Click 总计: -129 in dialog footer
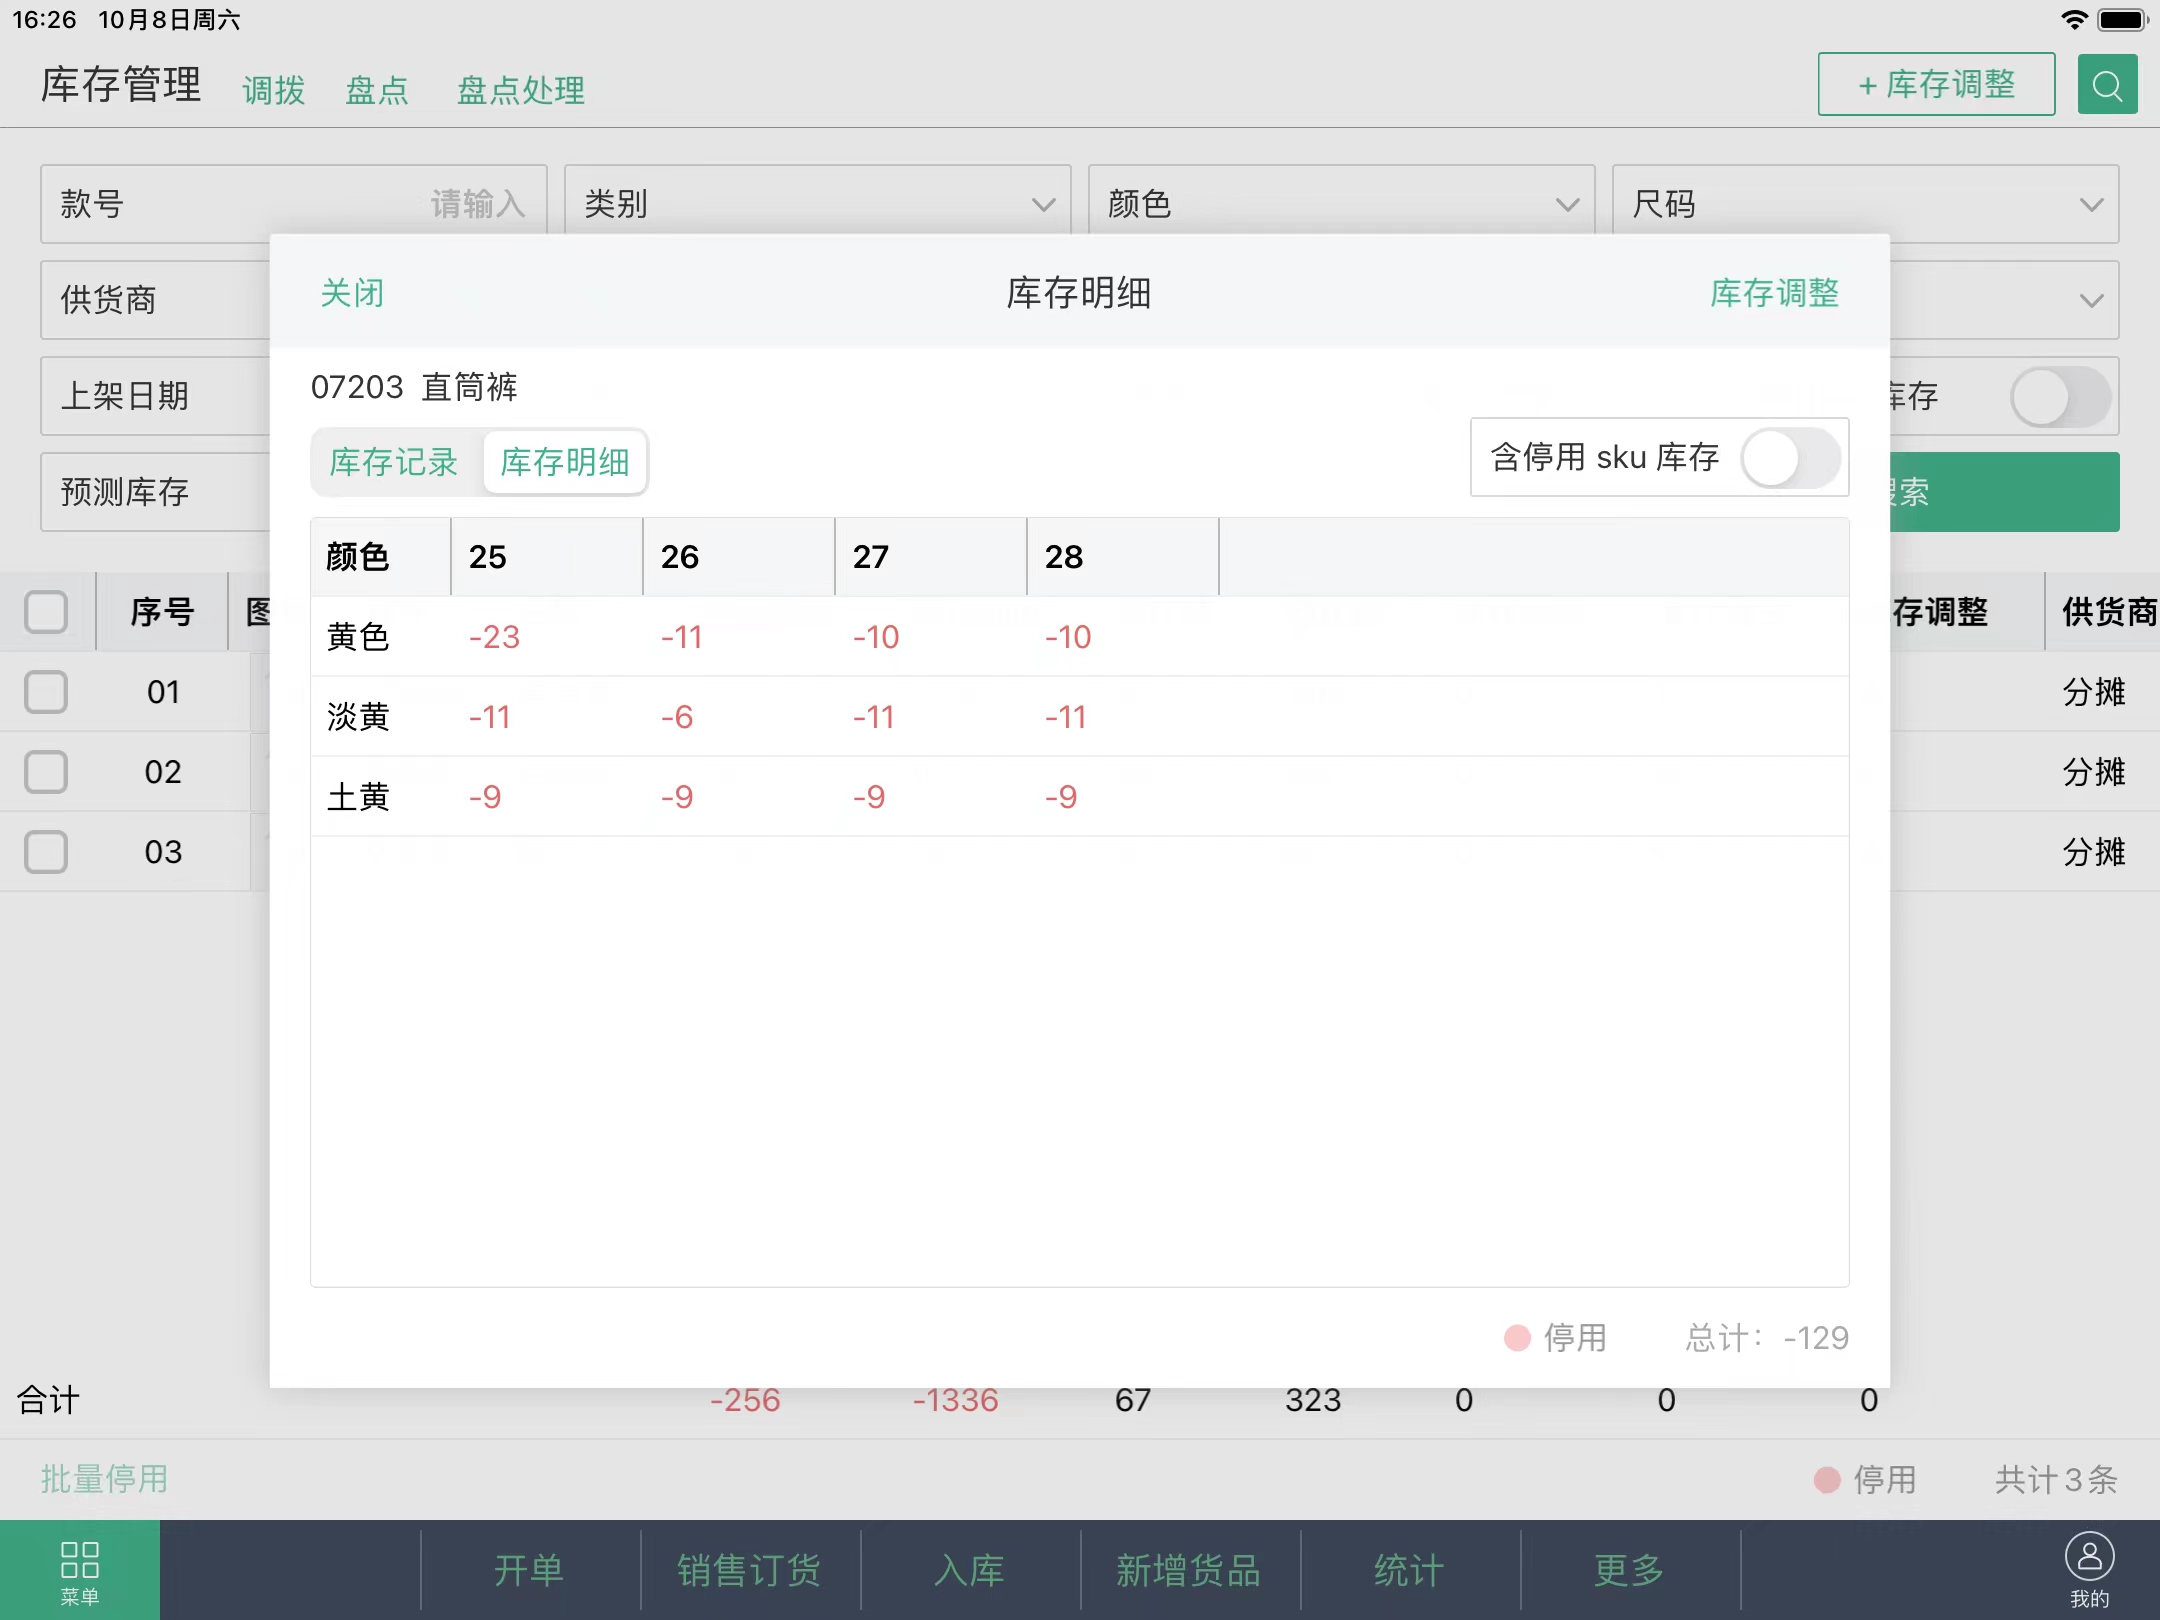This screenshot has width=2160, height=1620. click(x=1767, y=1338)
